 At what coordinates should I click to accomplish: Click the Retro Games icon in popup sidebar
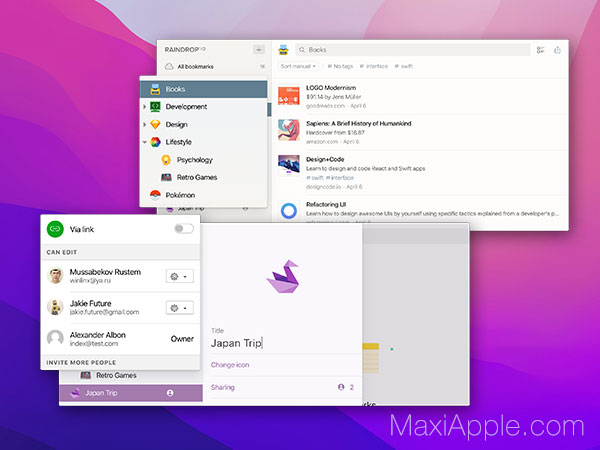[x=166, y=177]
